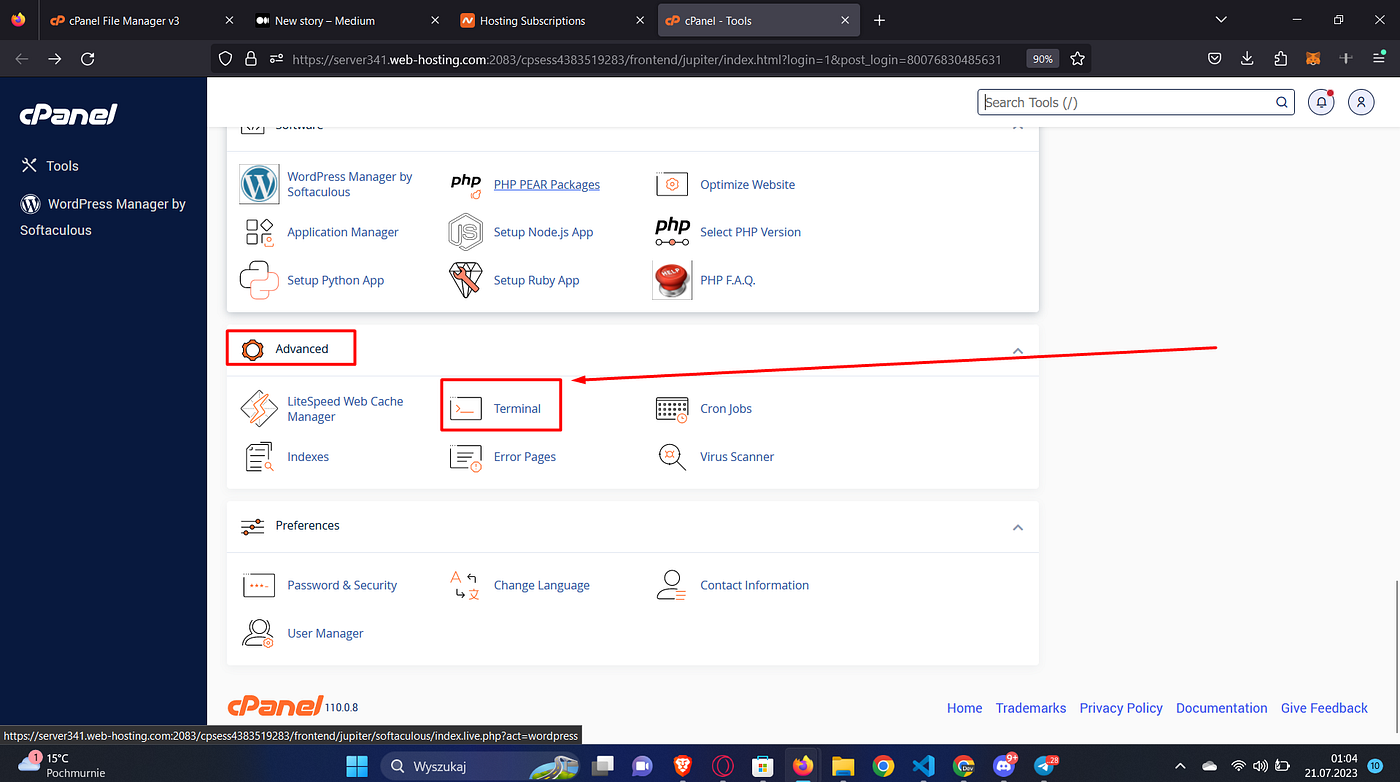This screenshot has width=1400, height=782.
Task: Open LiteSpeed Web Cache Manager
Action: [x=345, y=408]
